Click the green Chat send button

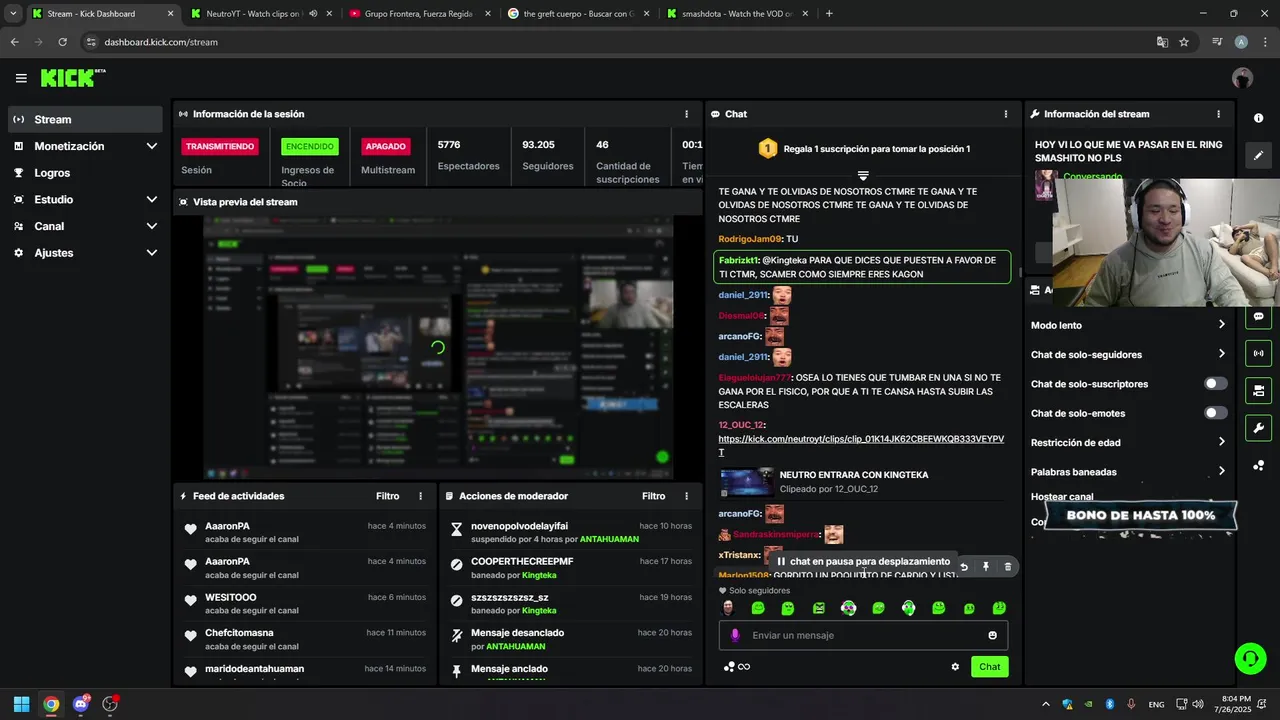989,667
